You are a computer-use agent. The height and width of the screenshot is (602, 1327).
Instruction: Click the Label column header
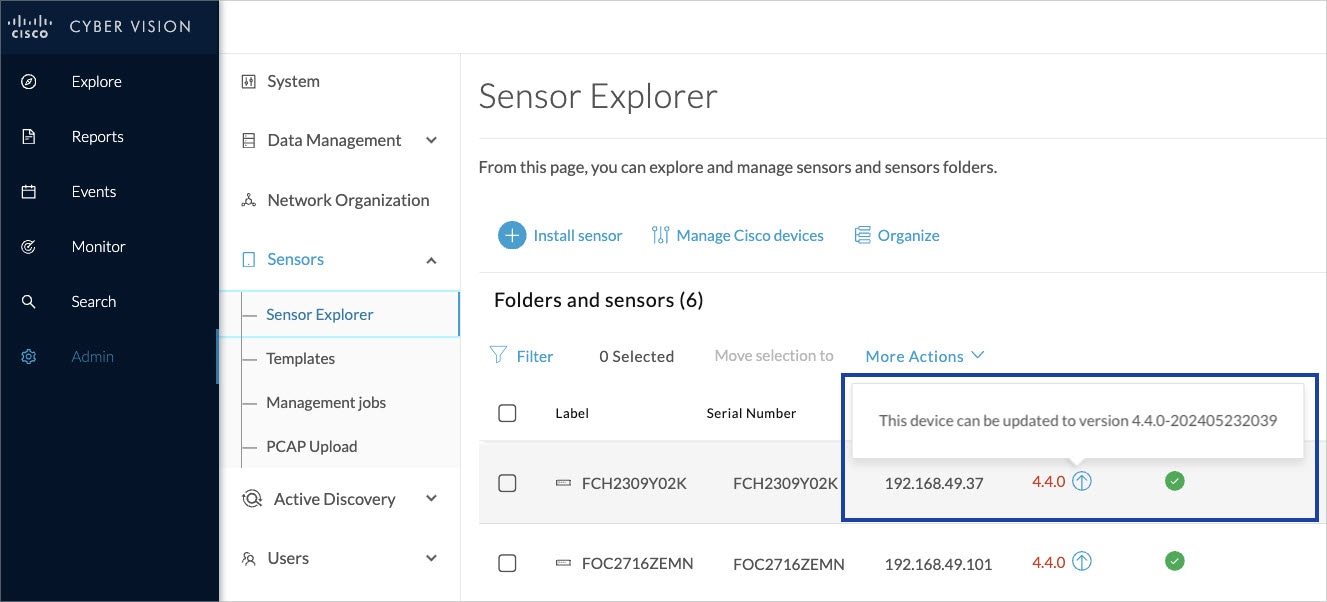(x=572, y=413)
